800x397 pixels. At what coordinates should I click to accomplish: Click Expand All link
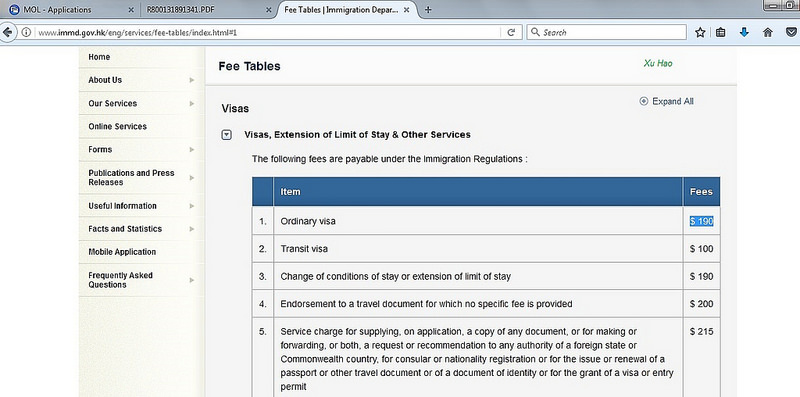(666, 102)
